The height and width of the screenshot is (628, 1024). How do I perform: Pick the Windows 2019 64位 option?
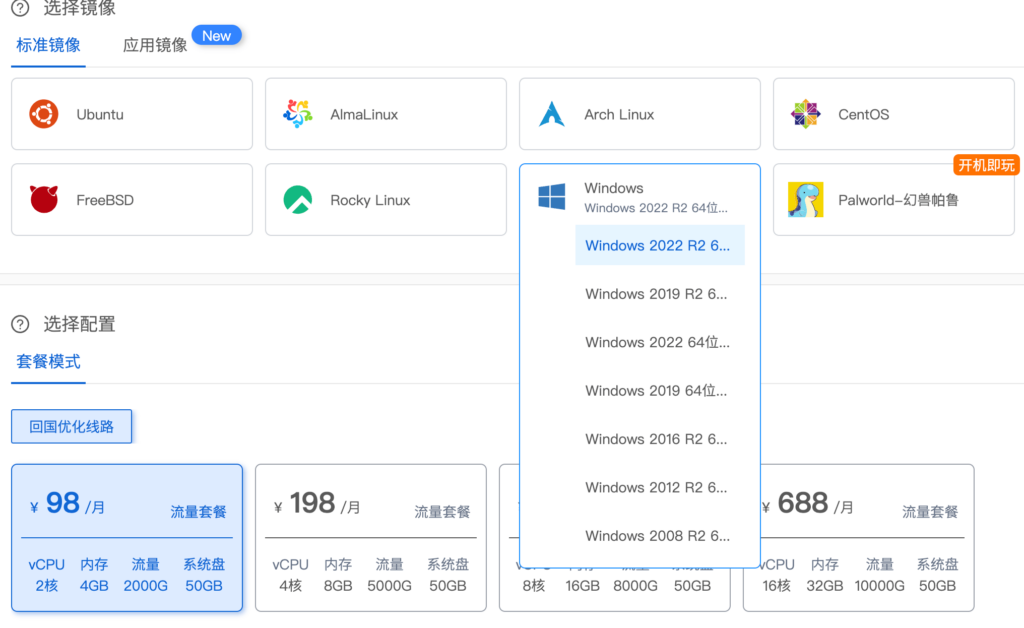click(x=660, y=390)
